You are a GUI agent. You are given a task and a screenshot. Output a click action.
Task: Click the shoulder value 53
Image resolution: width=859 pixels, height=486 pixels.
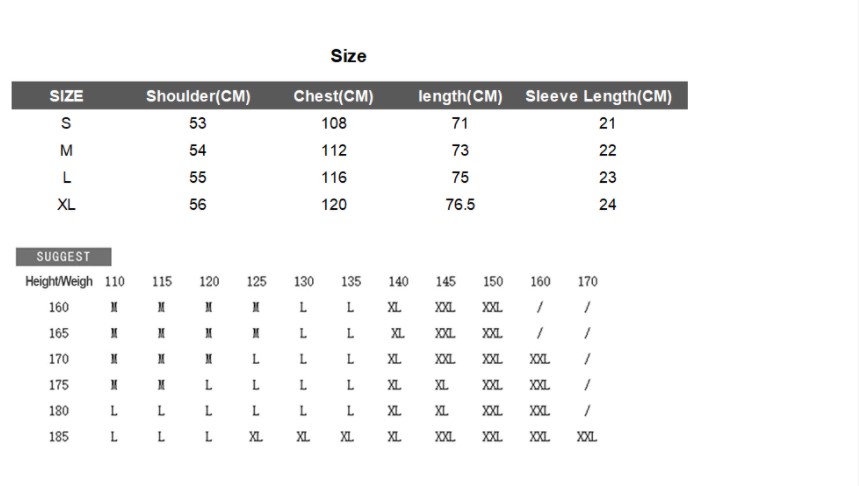pyautogui.click(x=198, y=124)
